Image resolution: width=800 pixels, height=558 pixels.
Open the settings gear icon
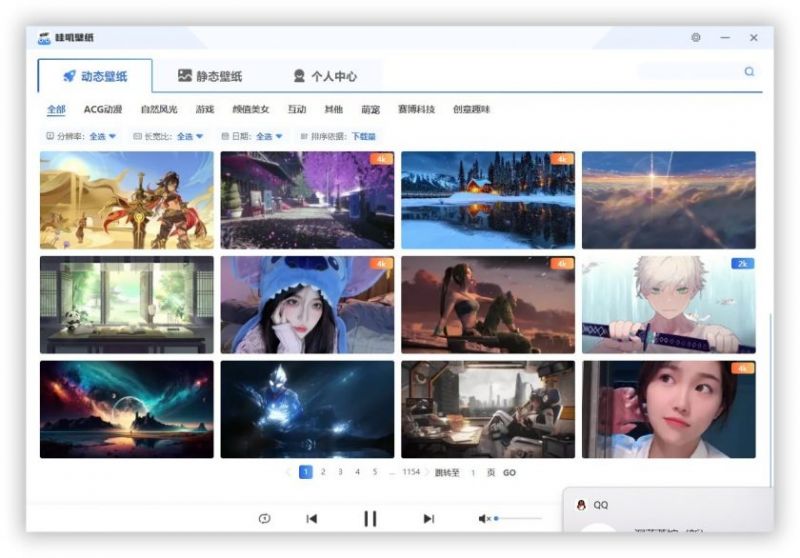[x=695, y=37]
